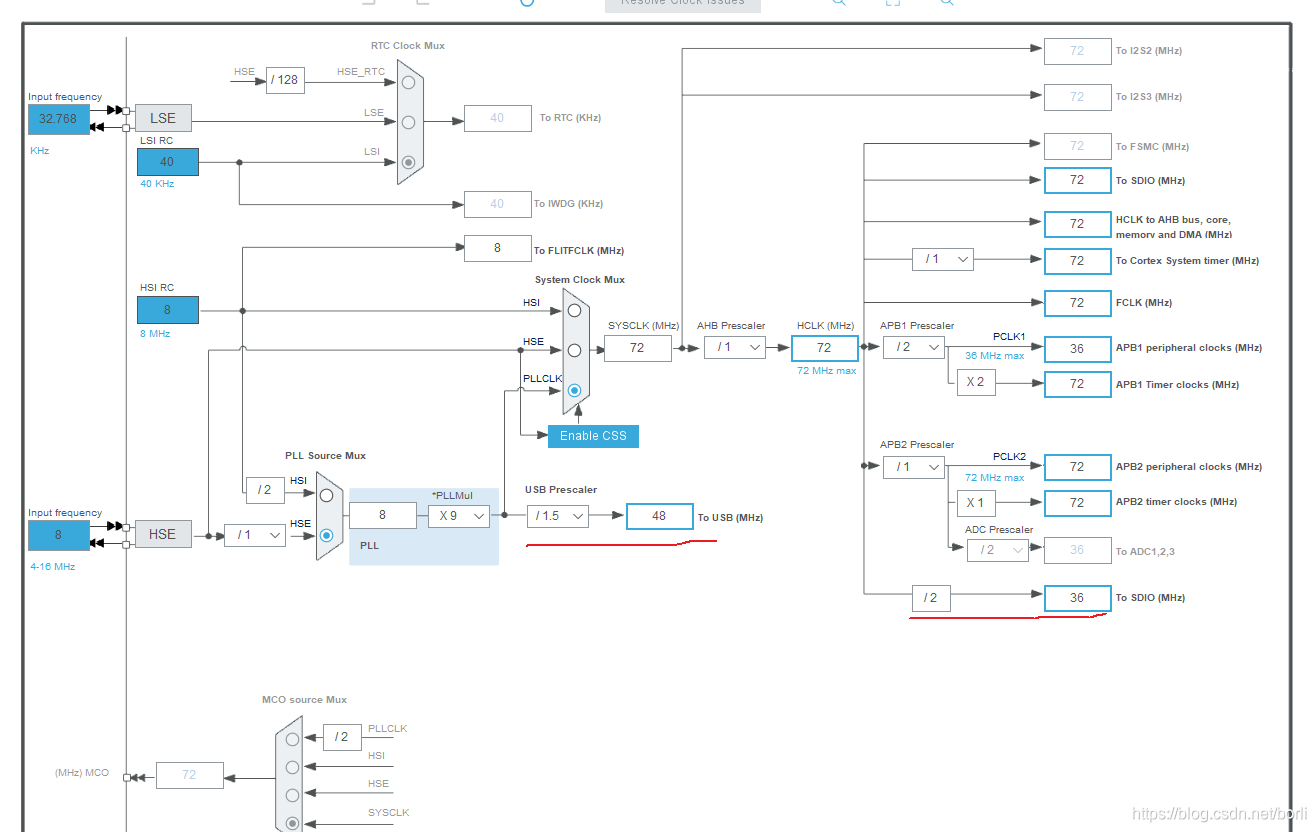
Task: Click the To ADC1,2,3 36 field
Action: [1078, 550]
